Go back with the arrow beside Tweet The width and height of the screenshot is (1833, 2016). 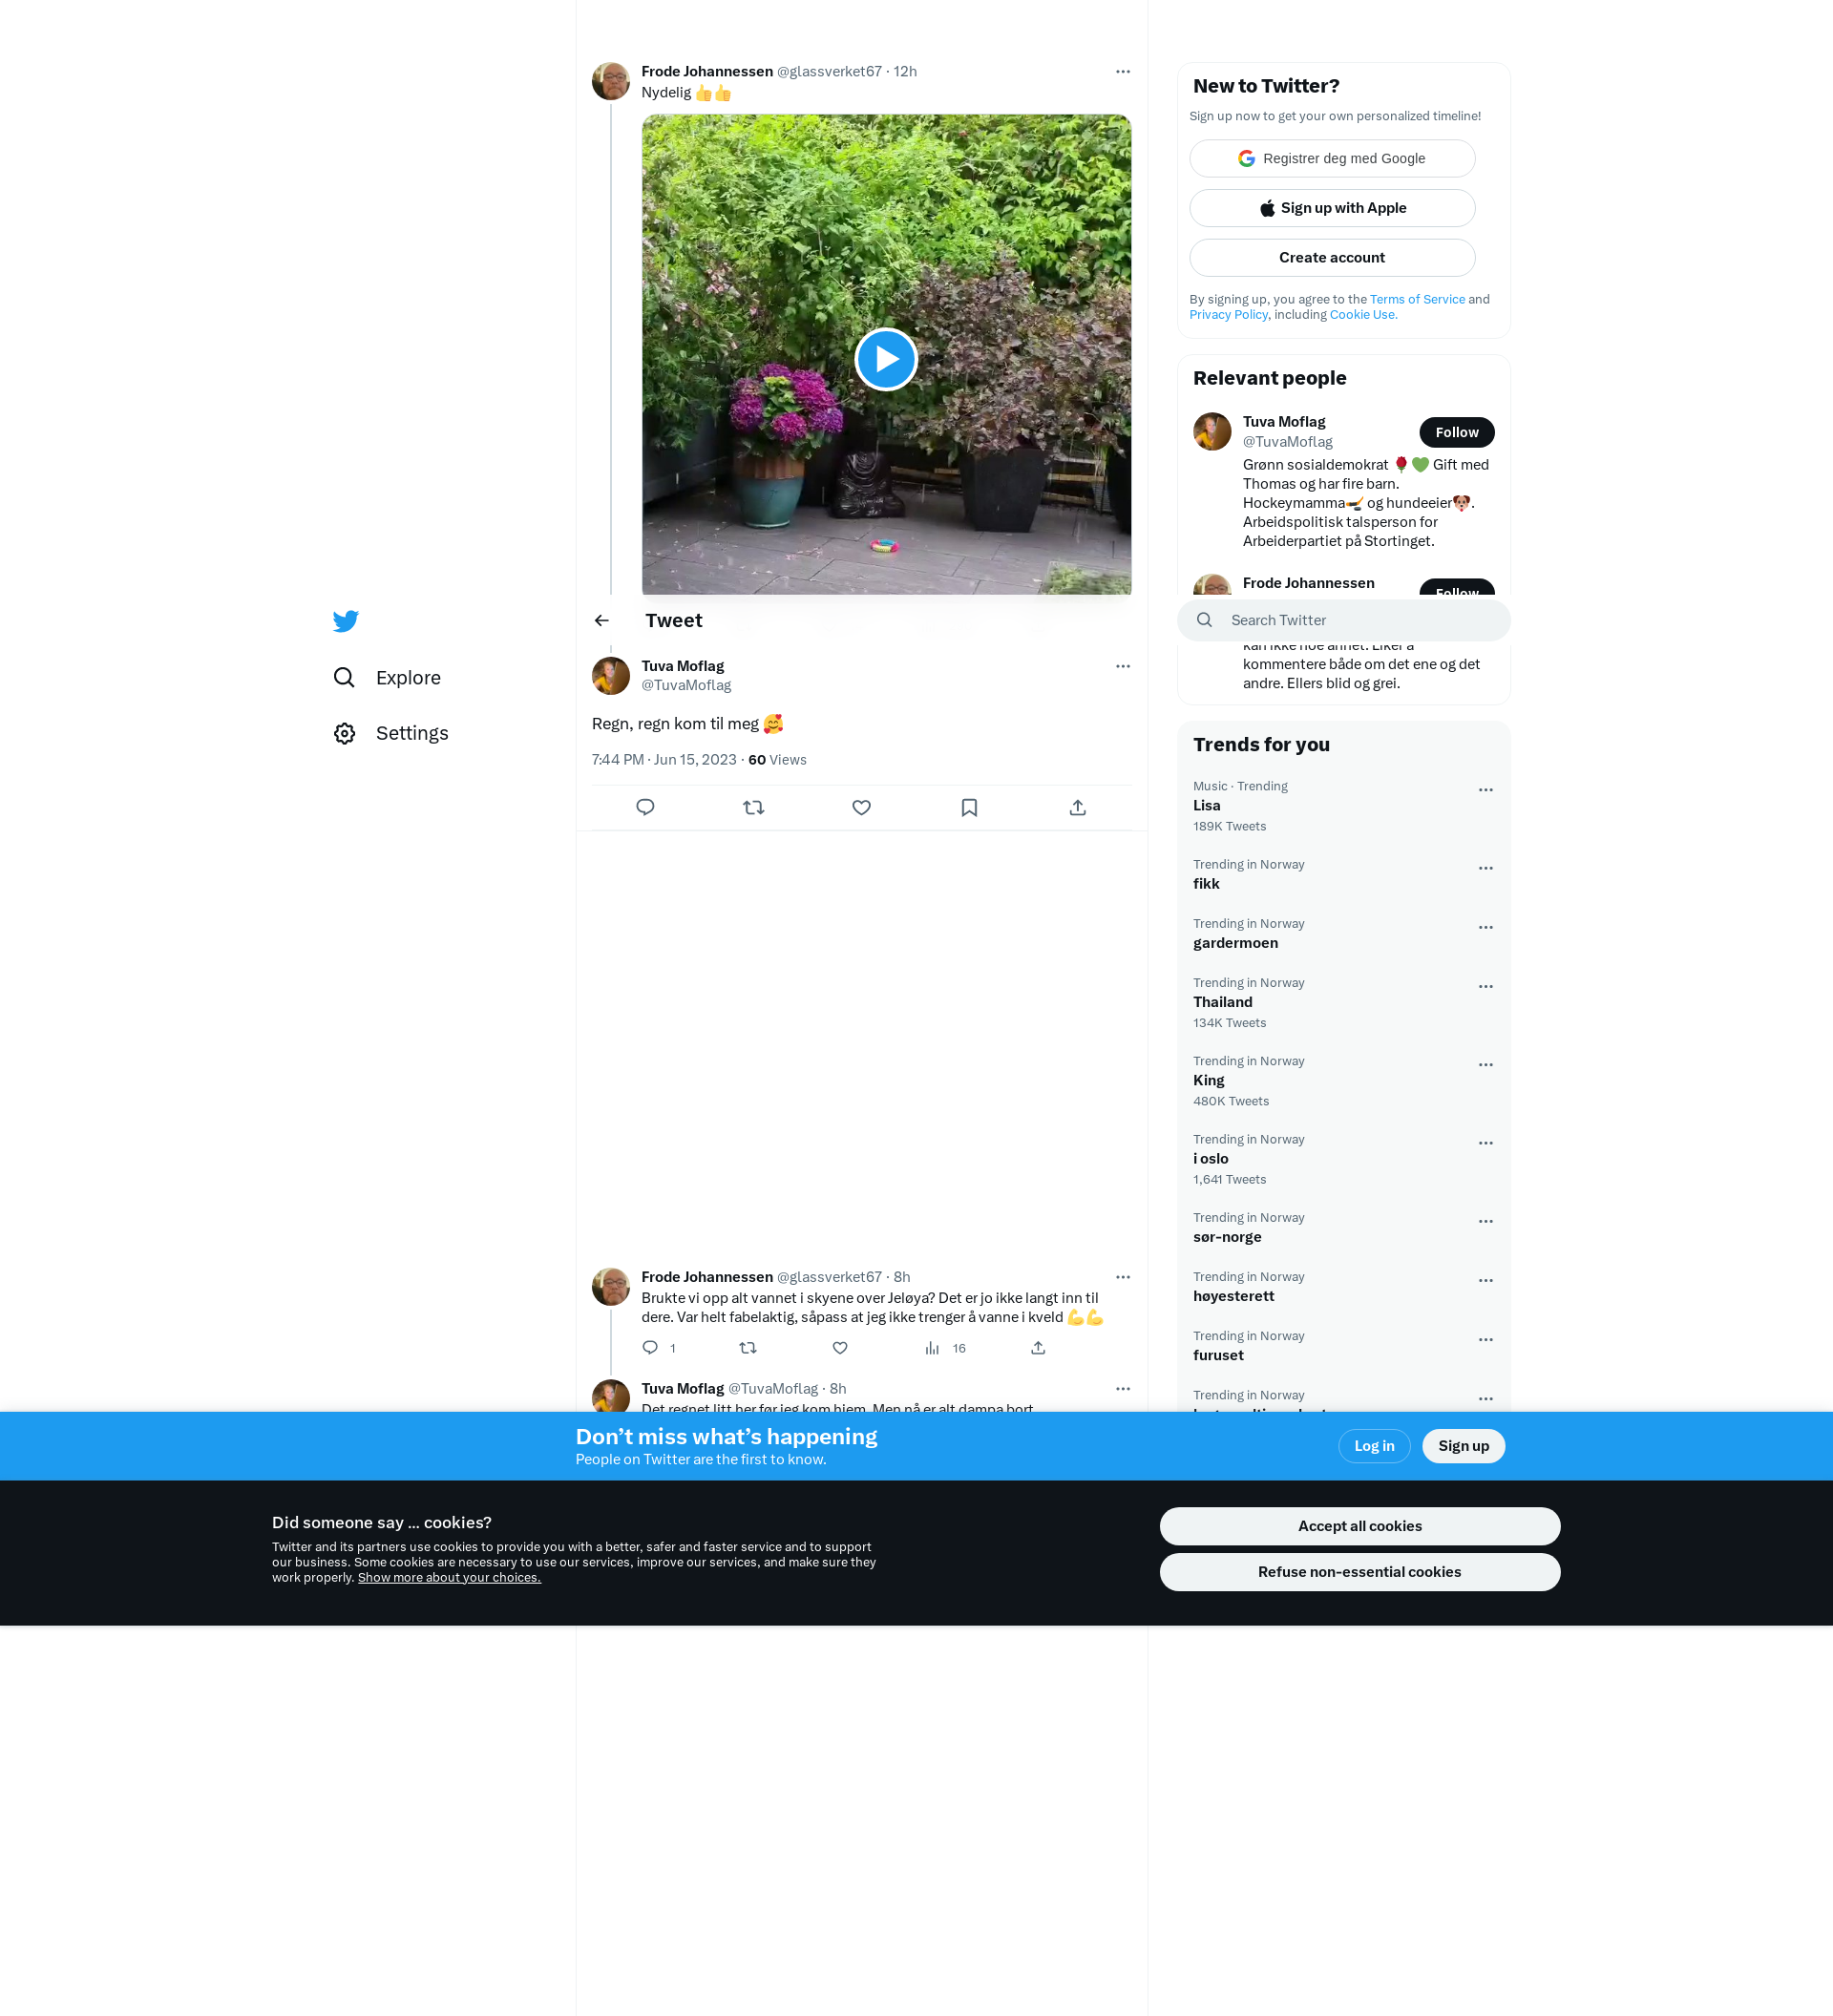[601, 621]
